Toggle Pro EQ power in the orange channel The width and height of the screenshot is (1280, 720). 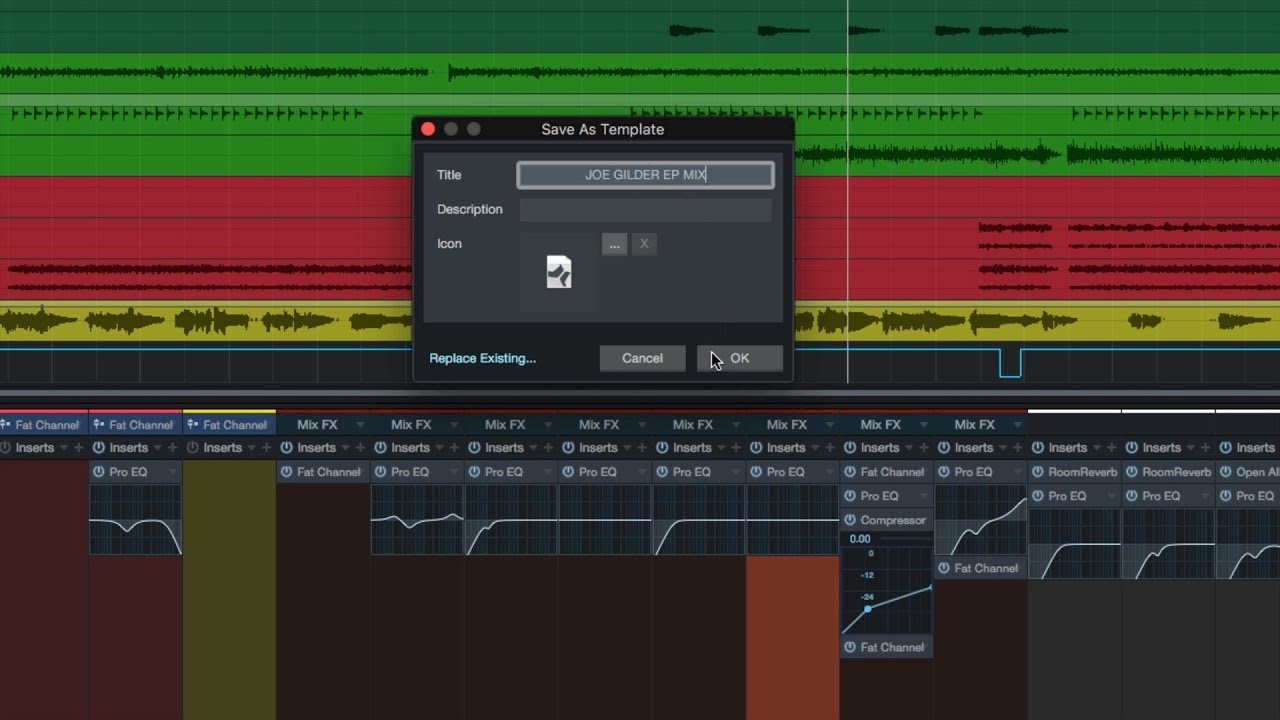point(756,472)
